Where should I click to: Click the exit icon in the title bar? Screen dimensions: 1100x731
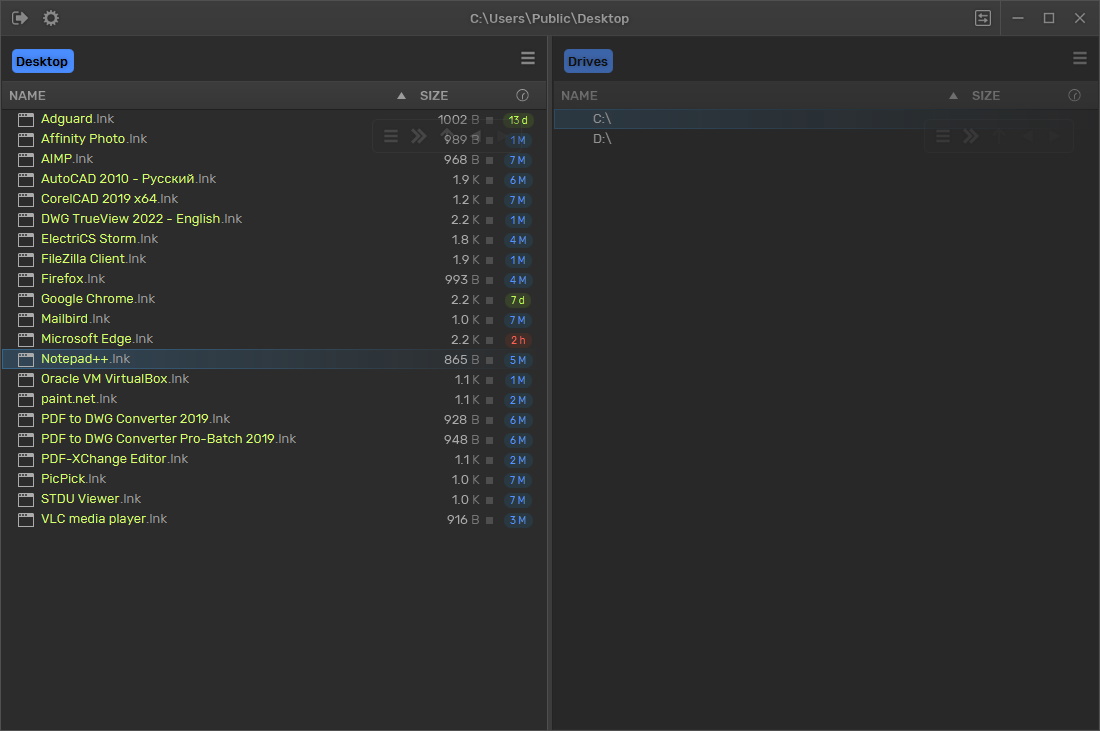click(20, 18)
